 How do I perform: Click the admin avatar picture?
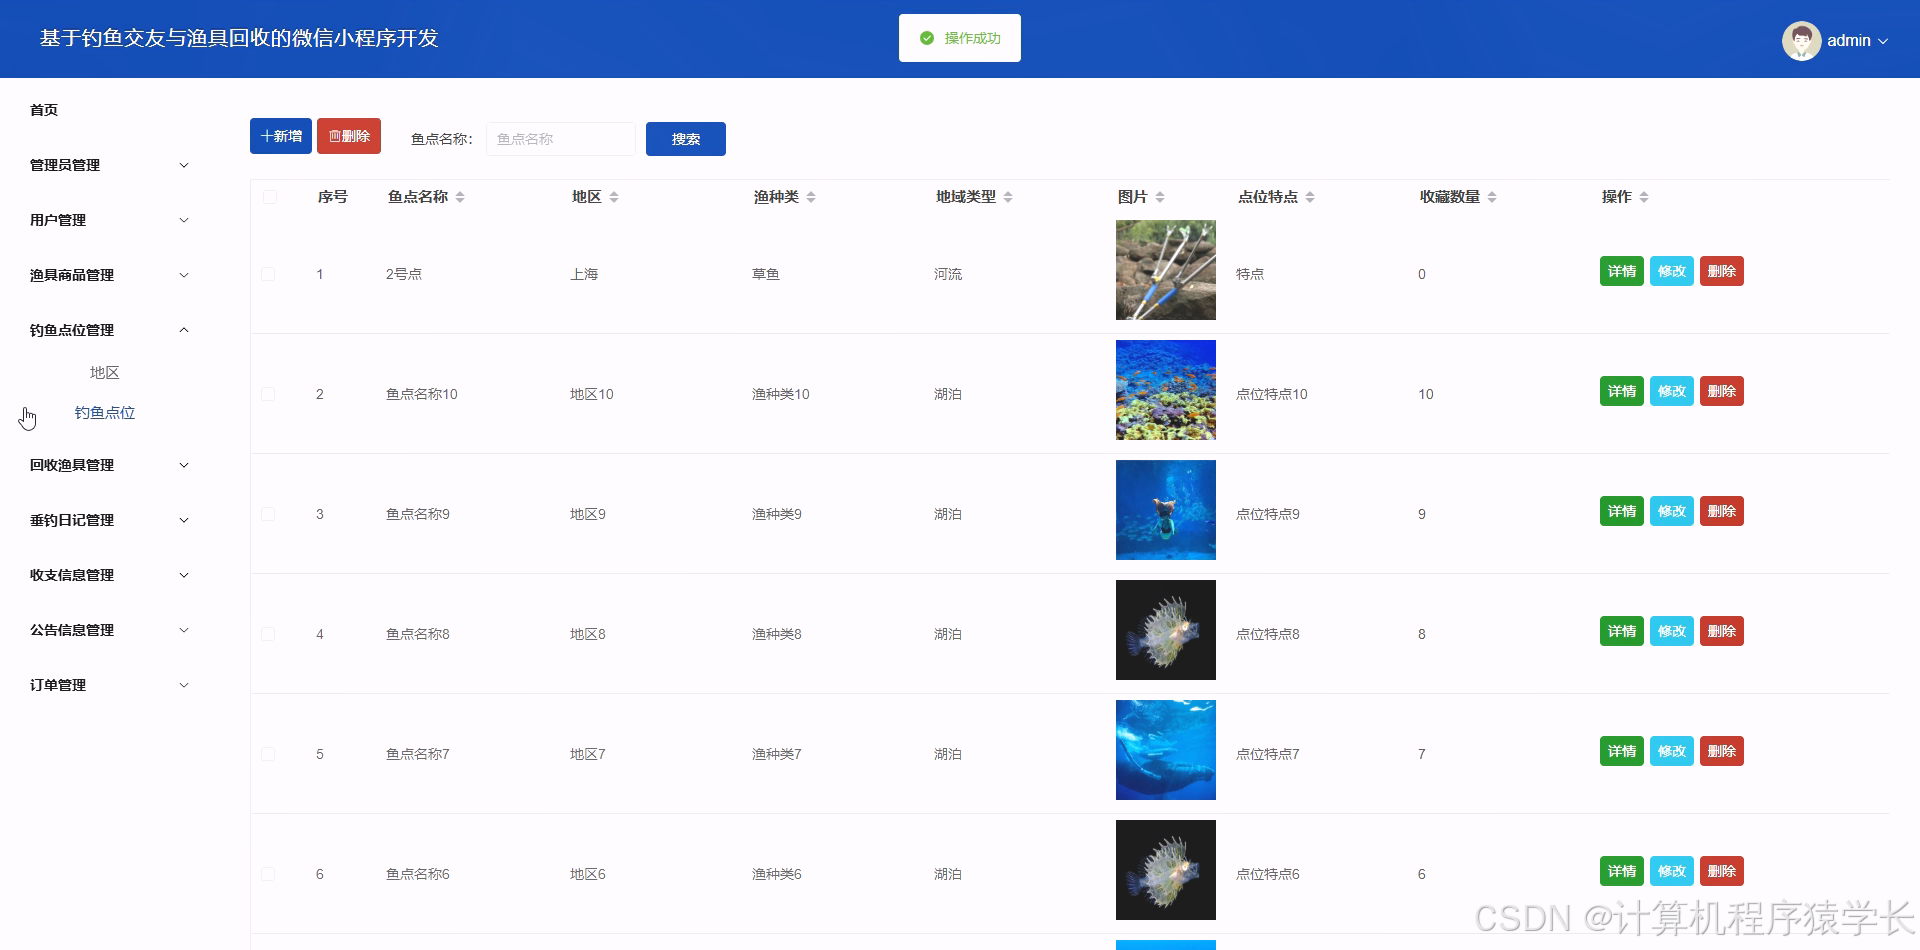tap(1801, 41)
